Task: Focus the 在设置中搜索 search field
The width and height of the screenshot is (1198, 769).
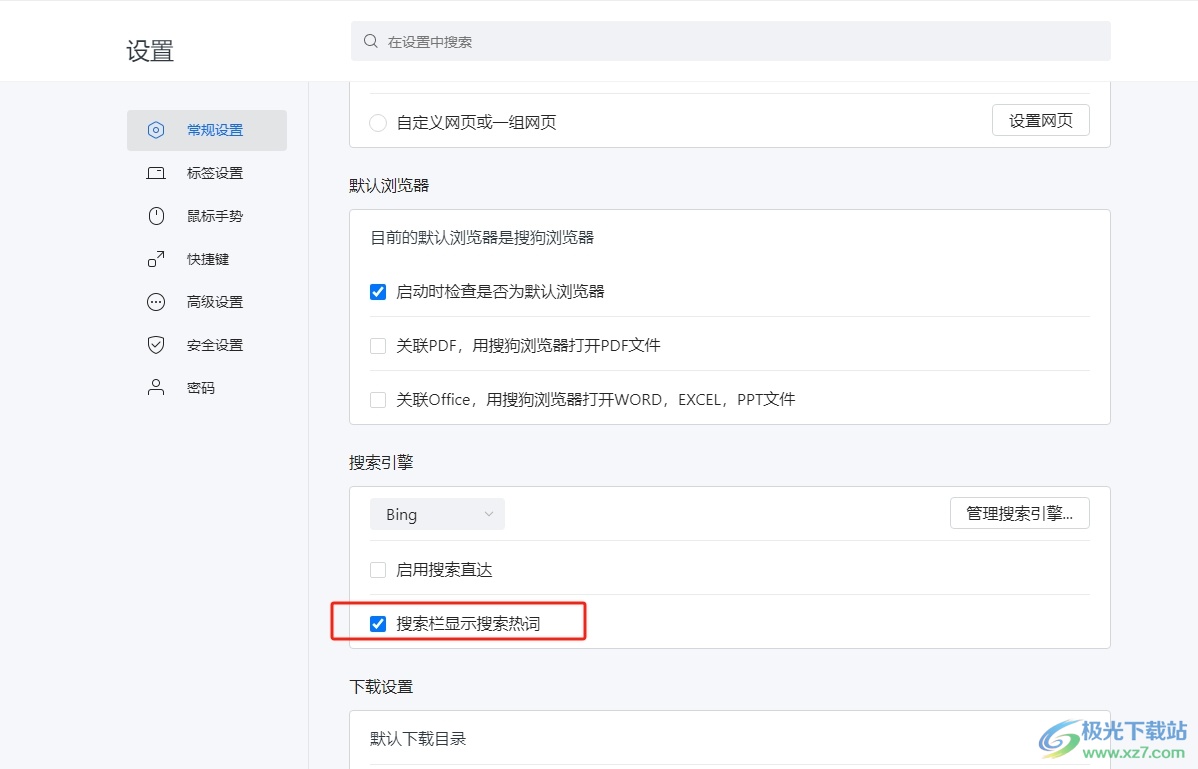Action: pyautogui.click(x=730, y=41)
